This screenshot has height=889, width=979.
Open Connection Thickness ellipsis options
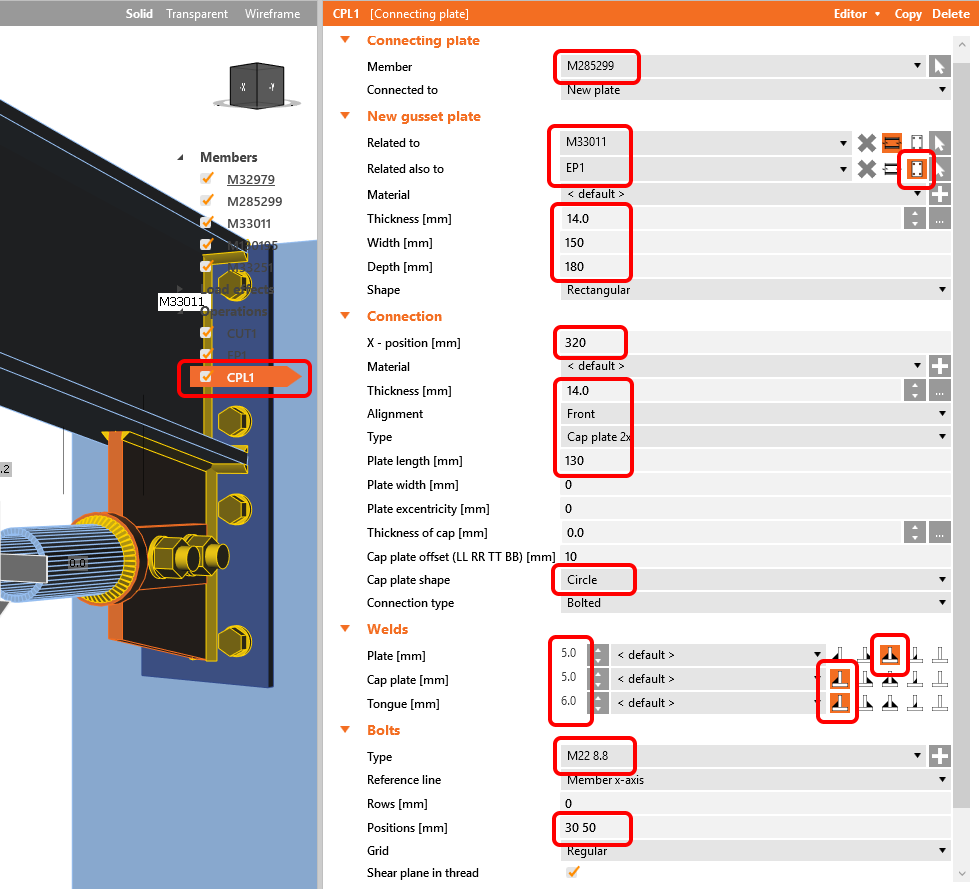point(940,391)
